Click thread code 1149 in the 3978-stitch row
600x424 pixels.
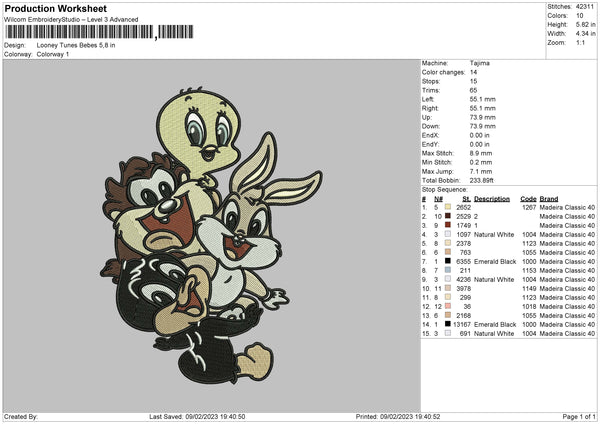(x=529, y=289)
